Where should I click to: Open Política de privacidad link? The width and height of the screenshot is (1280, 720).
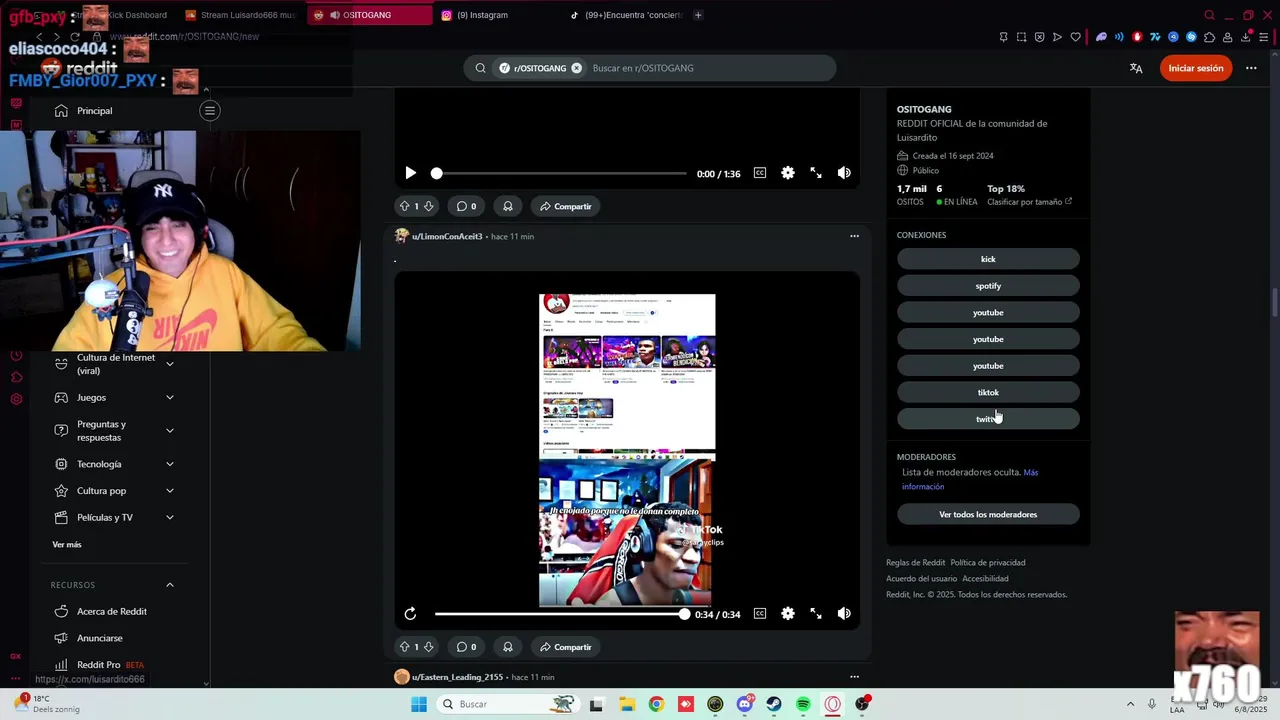pyautogui.click(x=988, y=563)
